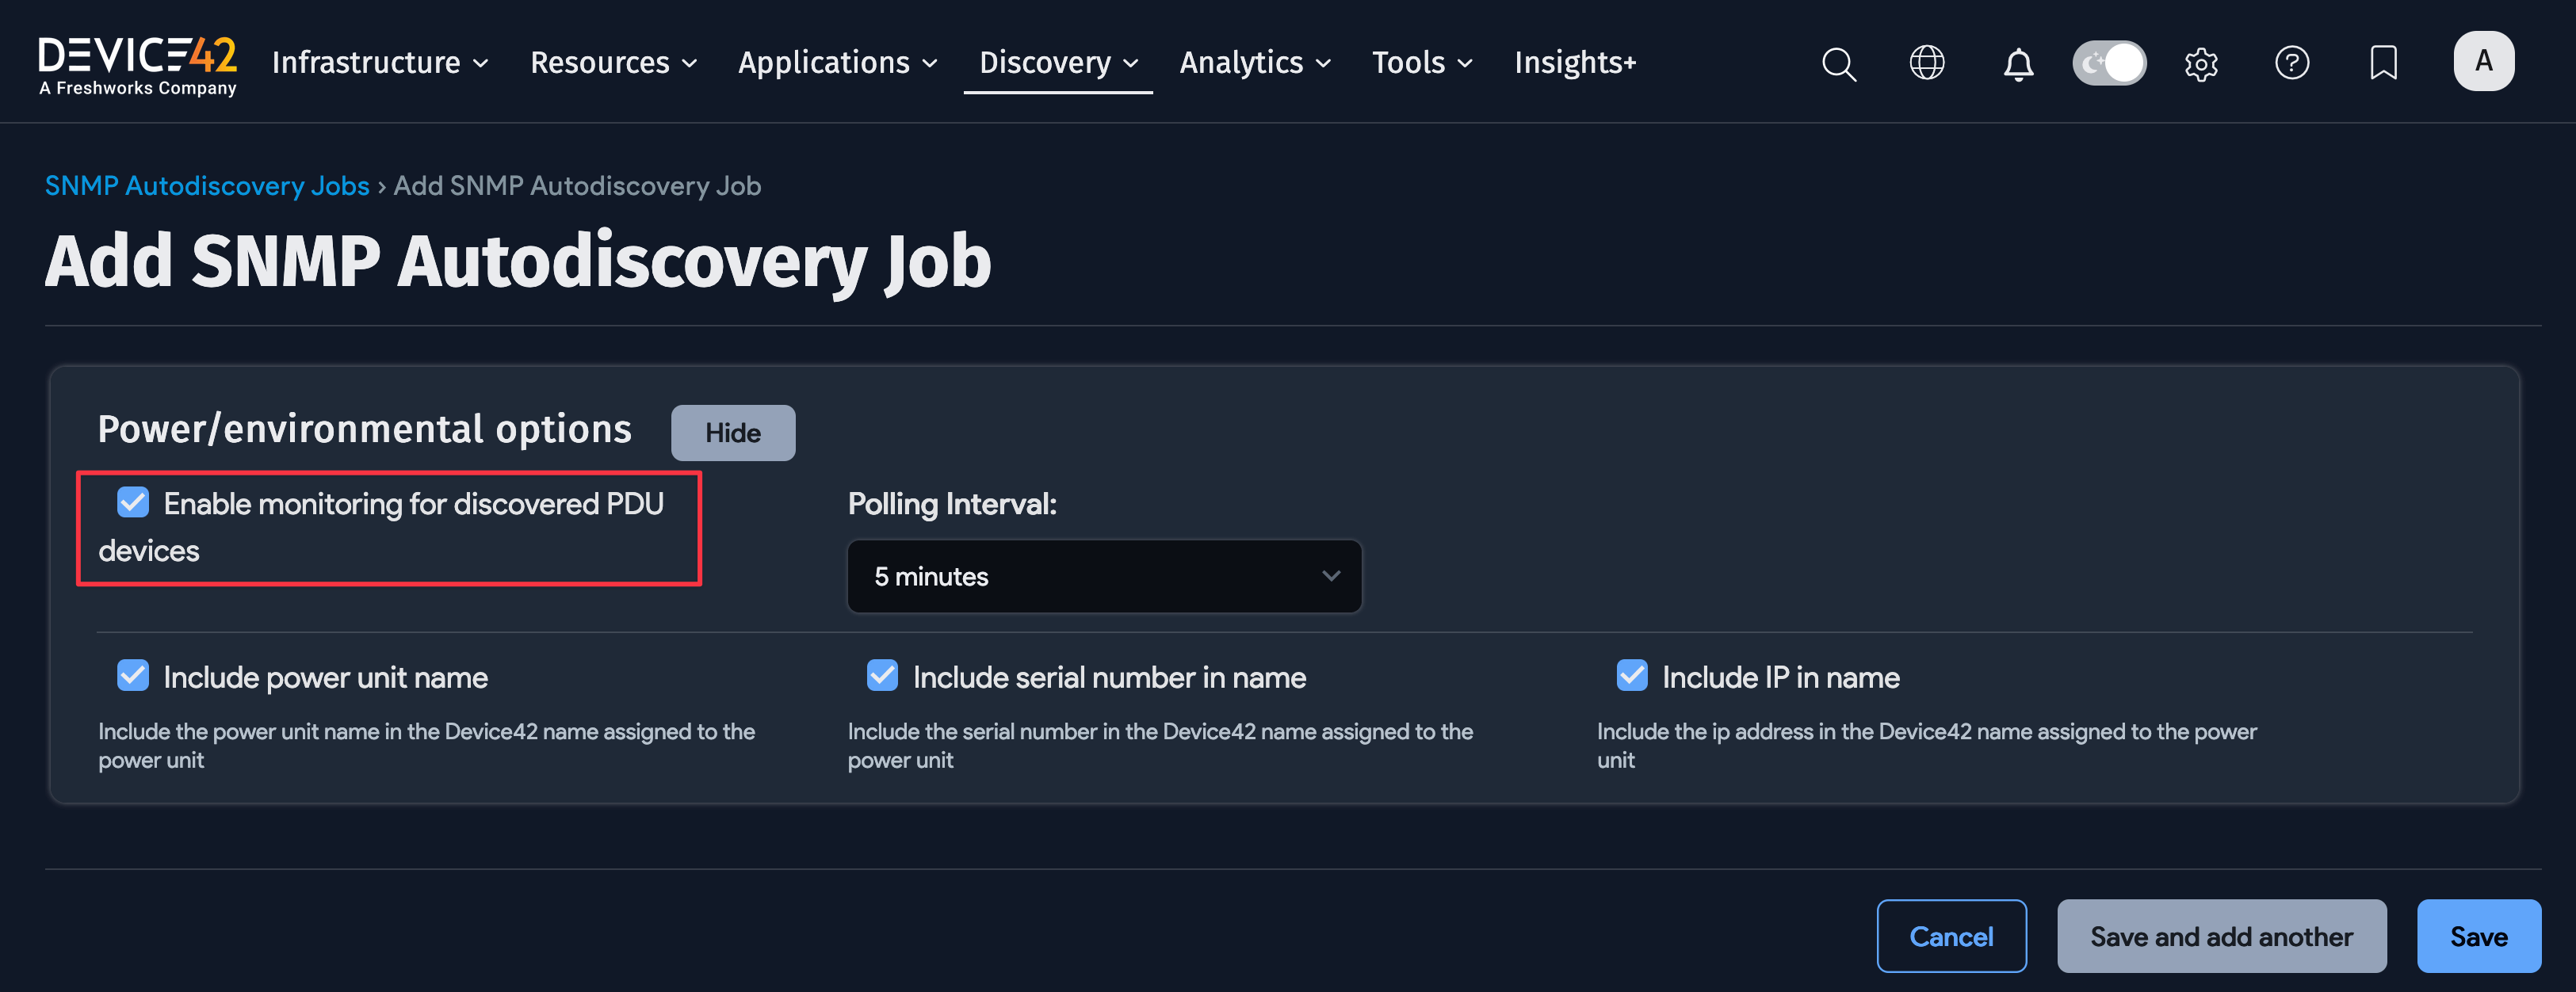The width and height of the screenshot is (2576, 992).
Task: Uncheck Include power unit name
Action: 133,675
